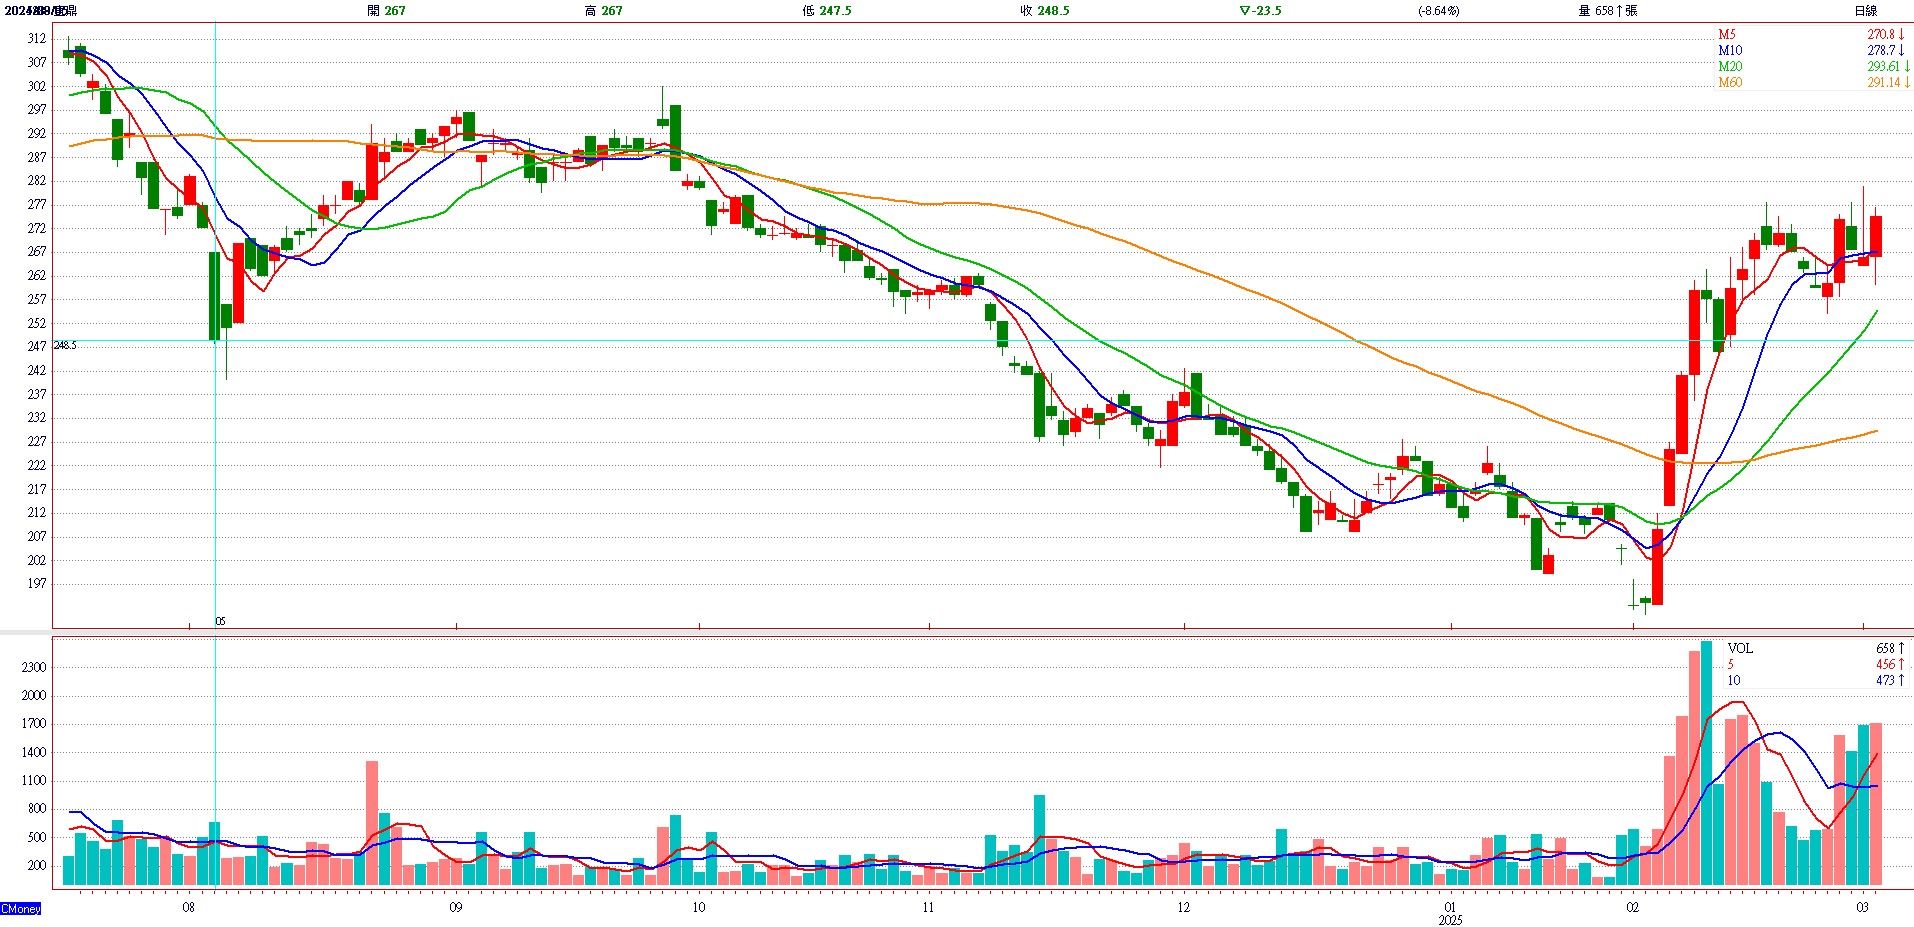Click the '312' price axis label
The width and height of the screenshot is (1914, 927).
point(37,39)
